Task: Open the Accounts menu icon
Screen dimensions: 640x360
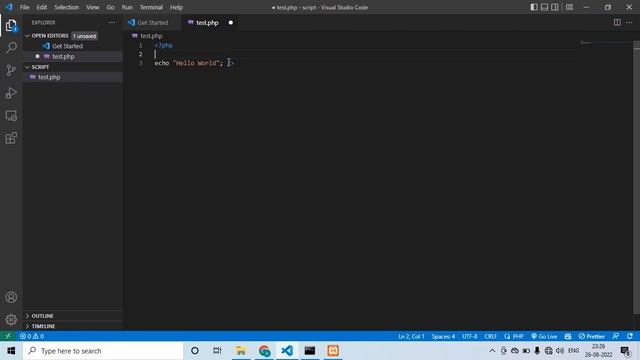Action: [11, 297]
